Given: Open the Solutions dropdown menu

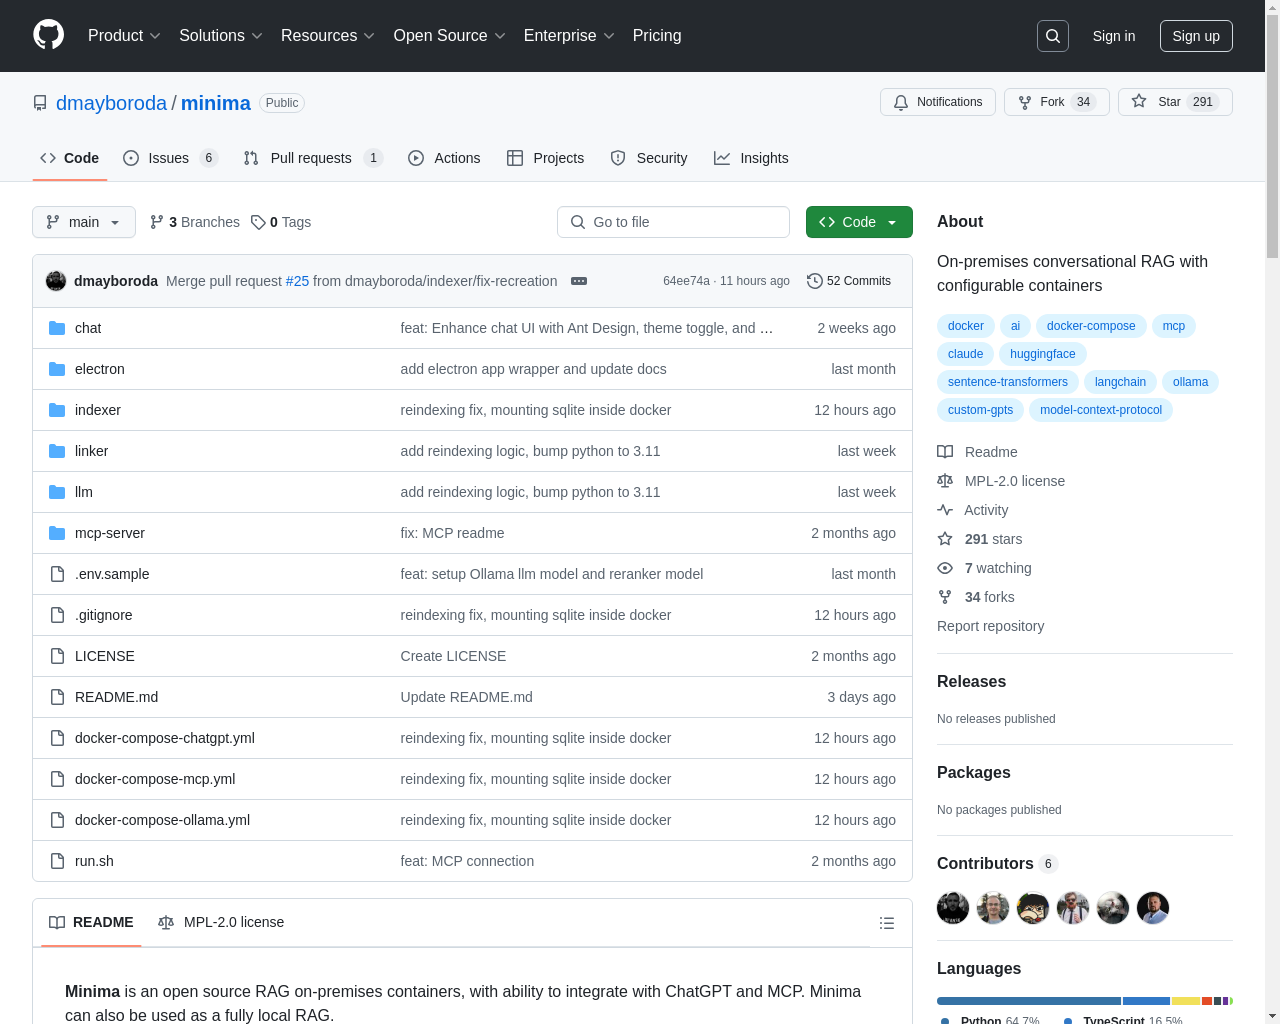Looking at the screenshot, I should coord(221,36).
